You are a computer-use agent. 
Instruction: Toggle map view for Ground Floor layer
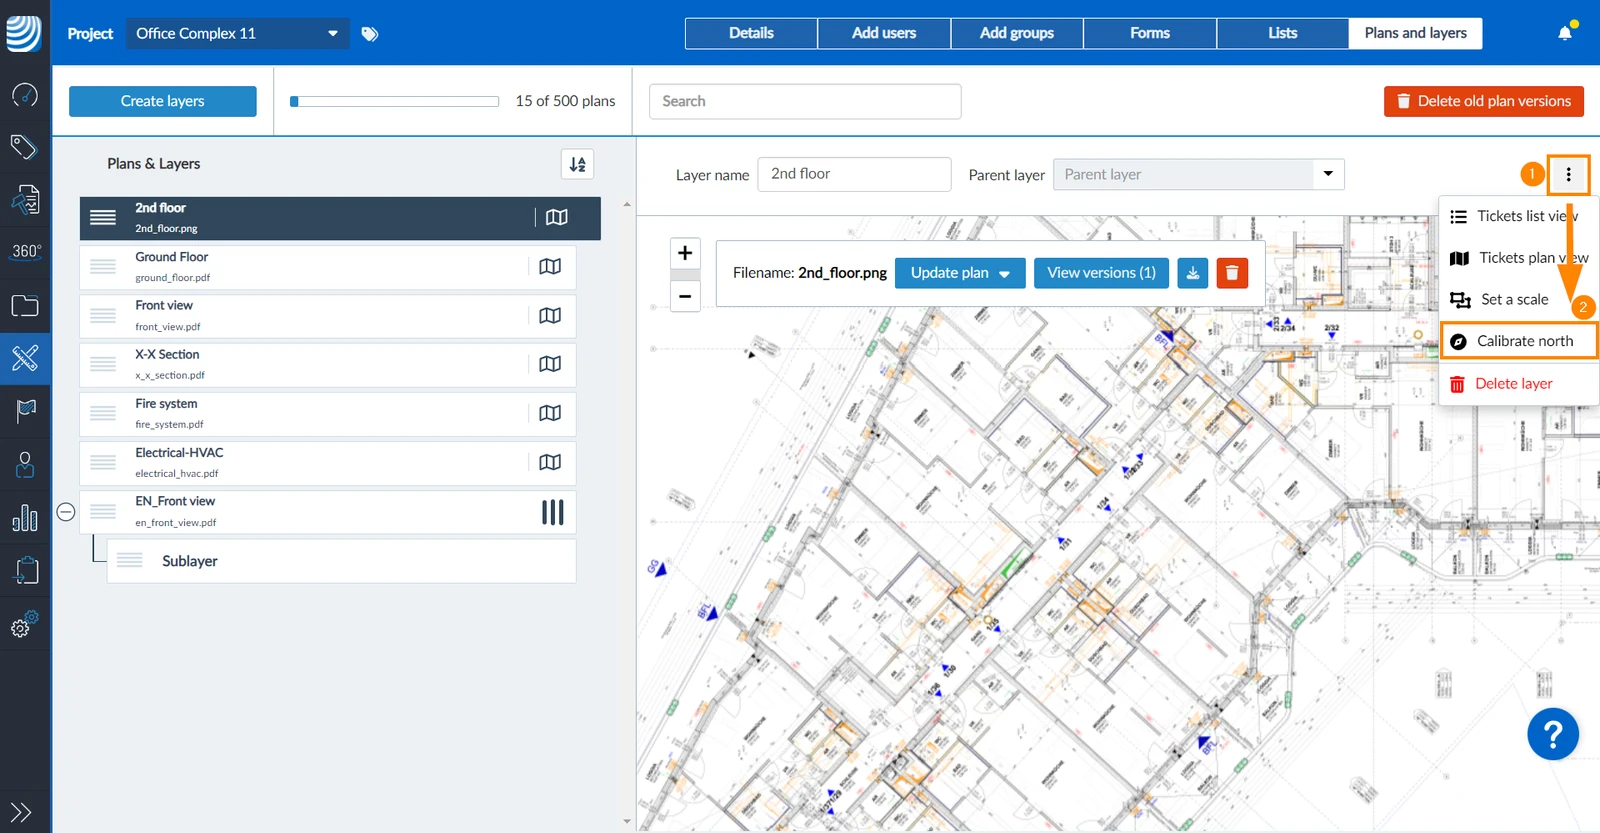coord(550,266)
